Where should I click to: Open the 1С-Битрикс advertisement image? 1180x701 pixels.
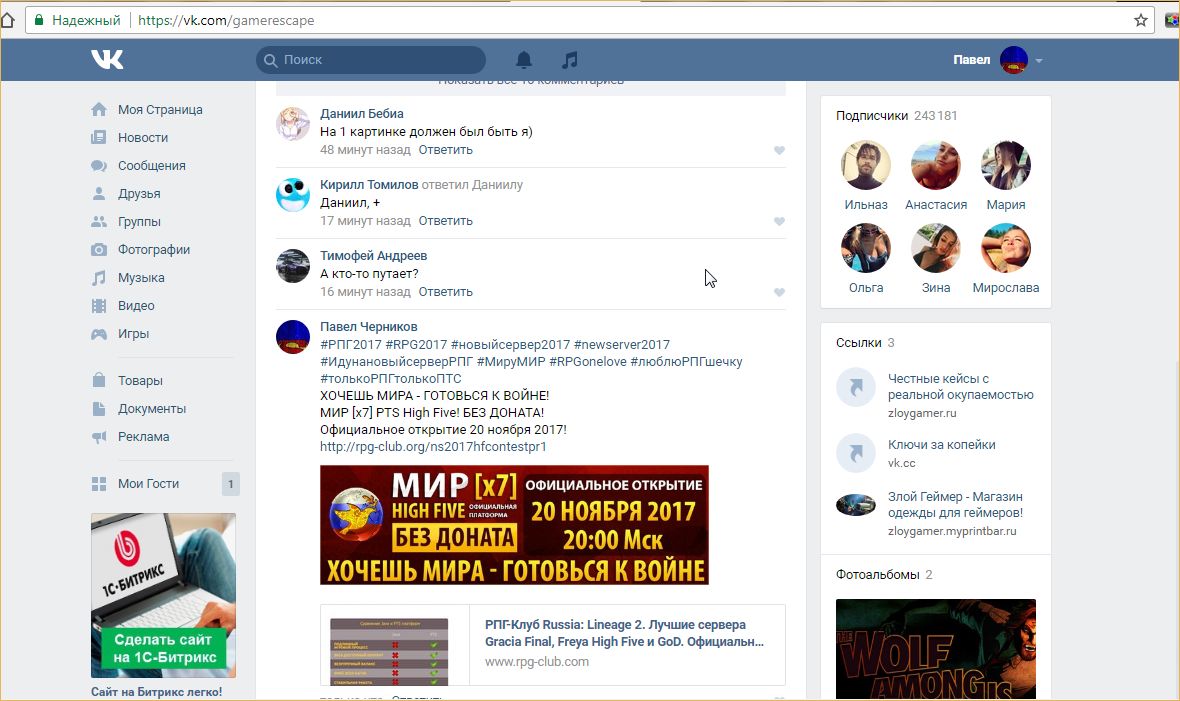coord(163,596)
